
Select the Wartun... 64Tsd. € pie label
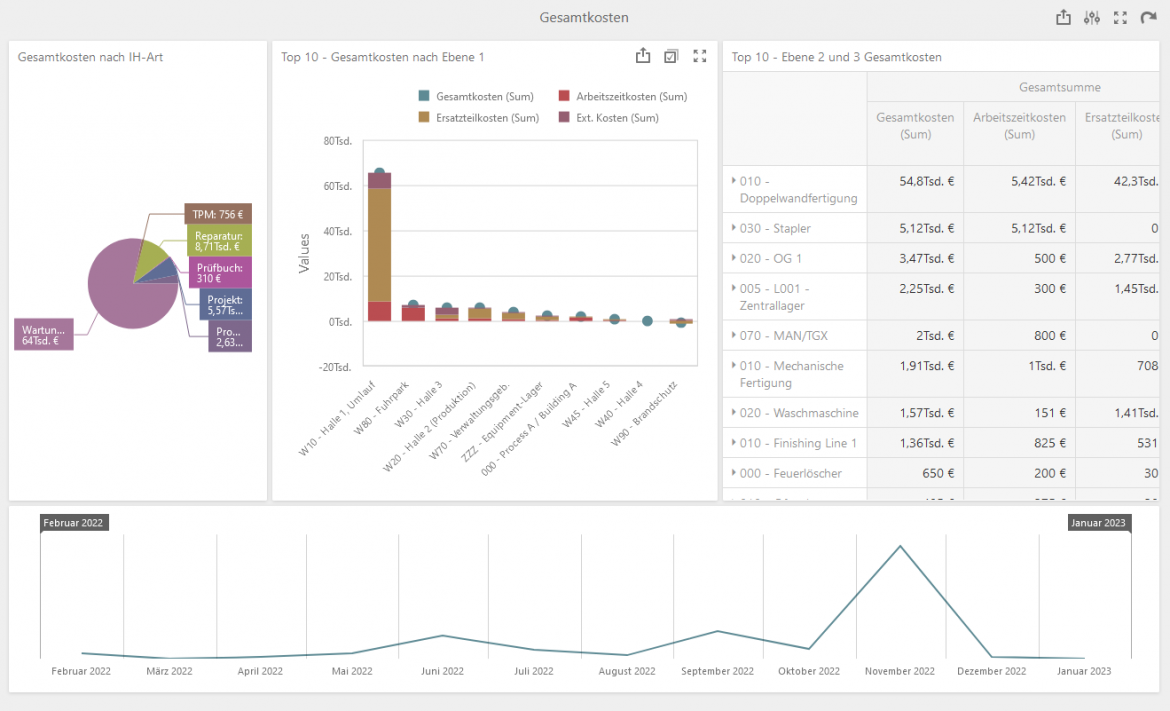(x=44, y=334)
